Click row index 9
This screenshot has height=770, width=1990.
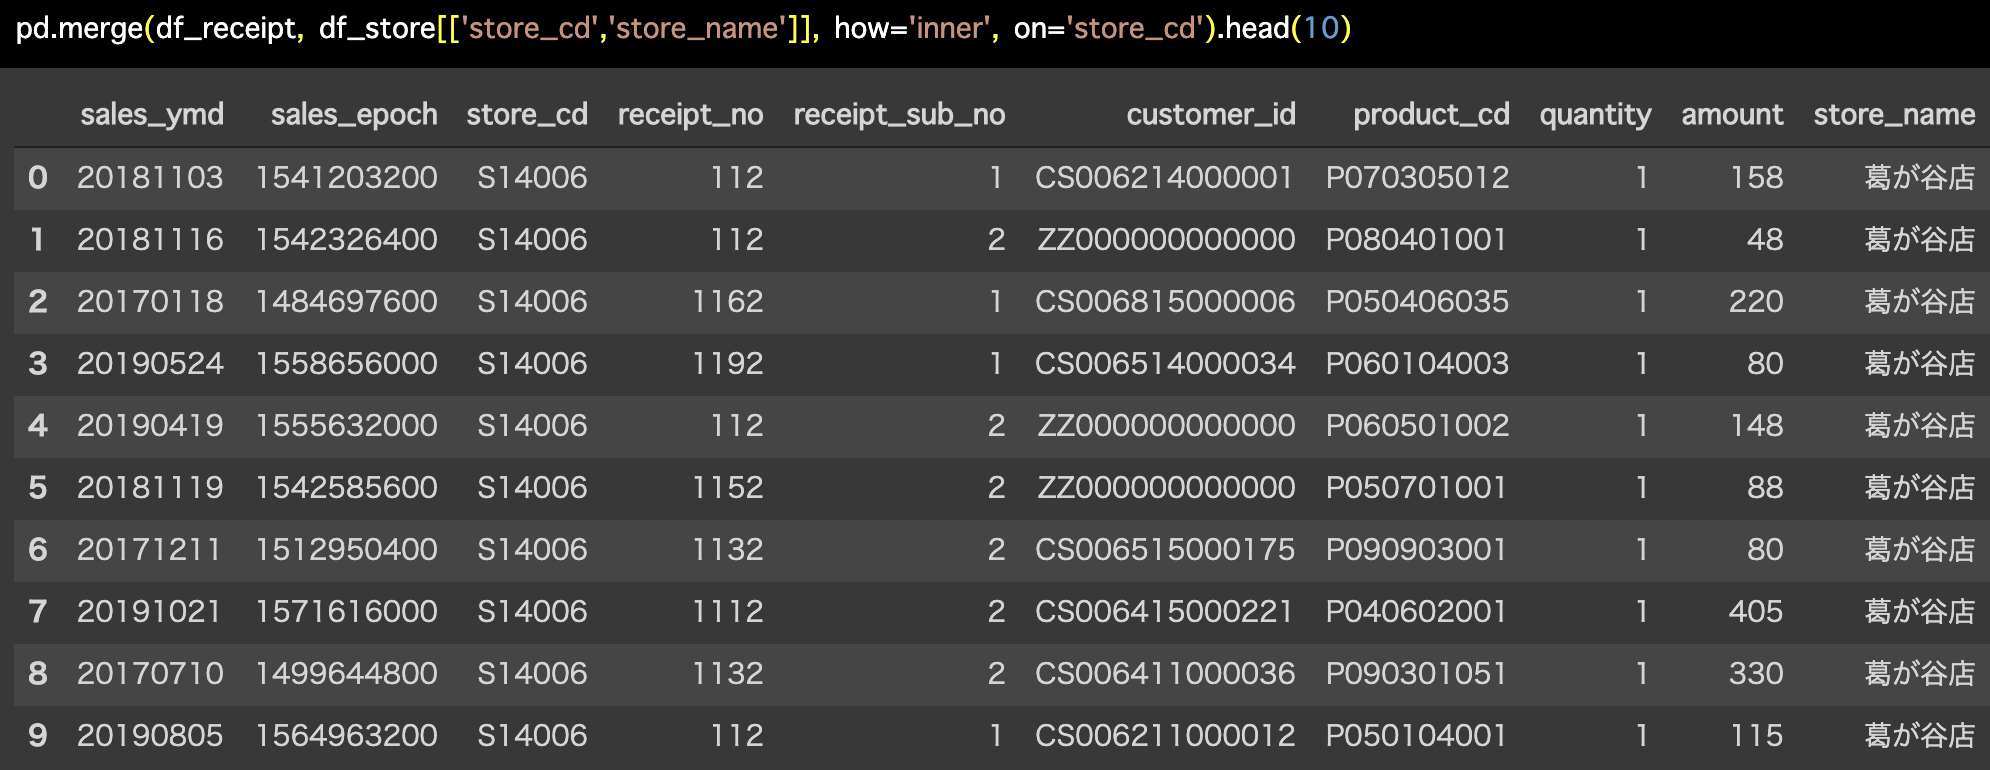[38, 736]
